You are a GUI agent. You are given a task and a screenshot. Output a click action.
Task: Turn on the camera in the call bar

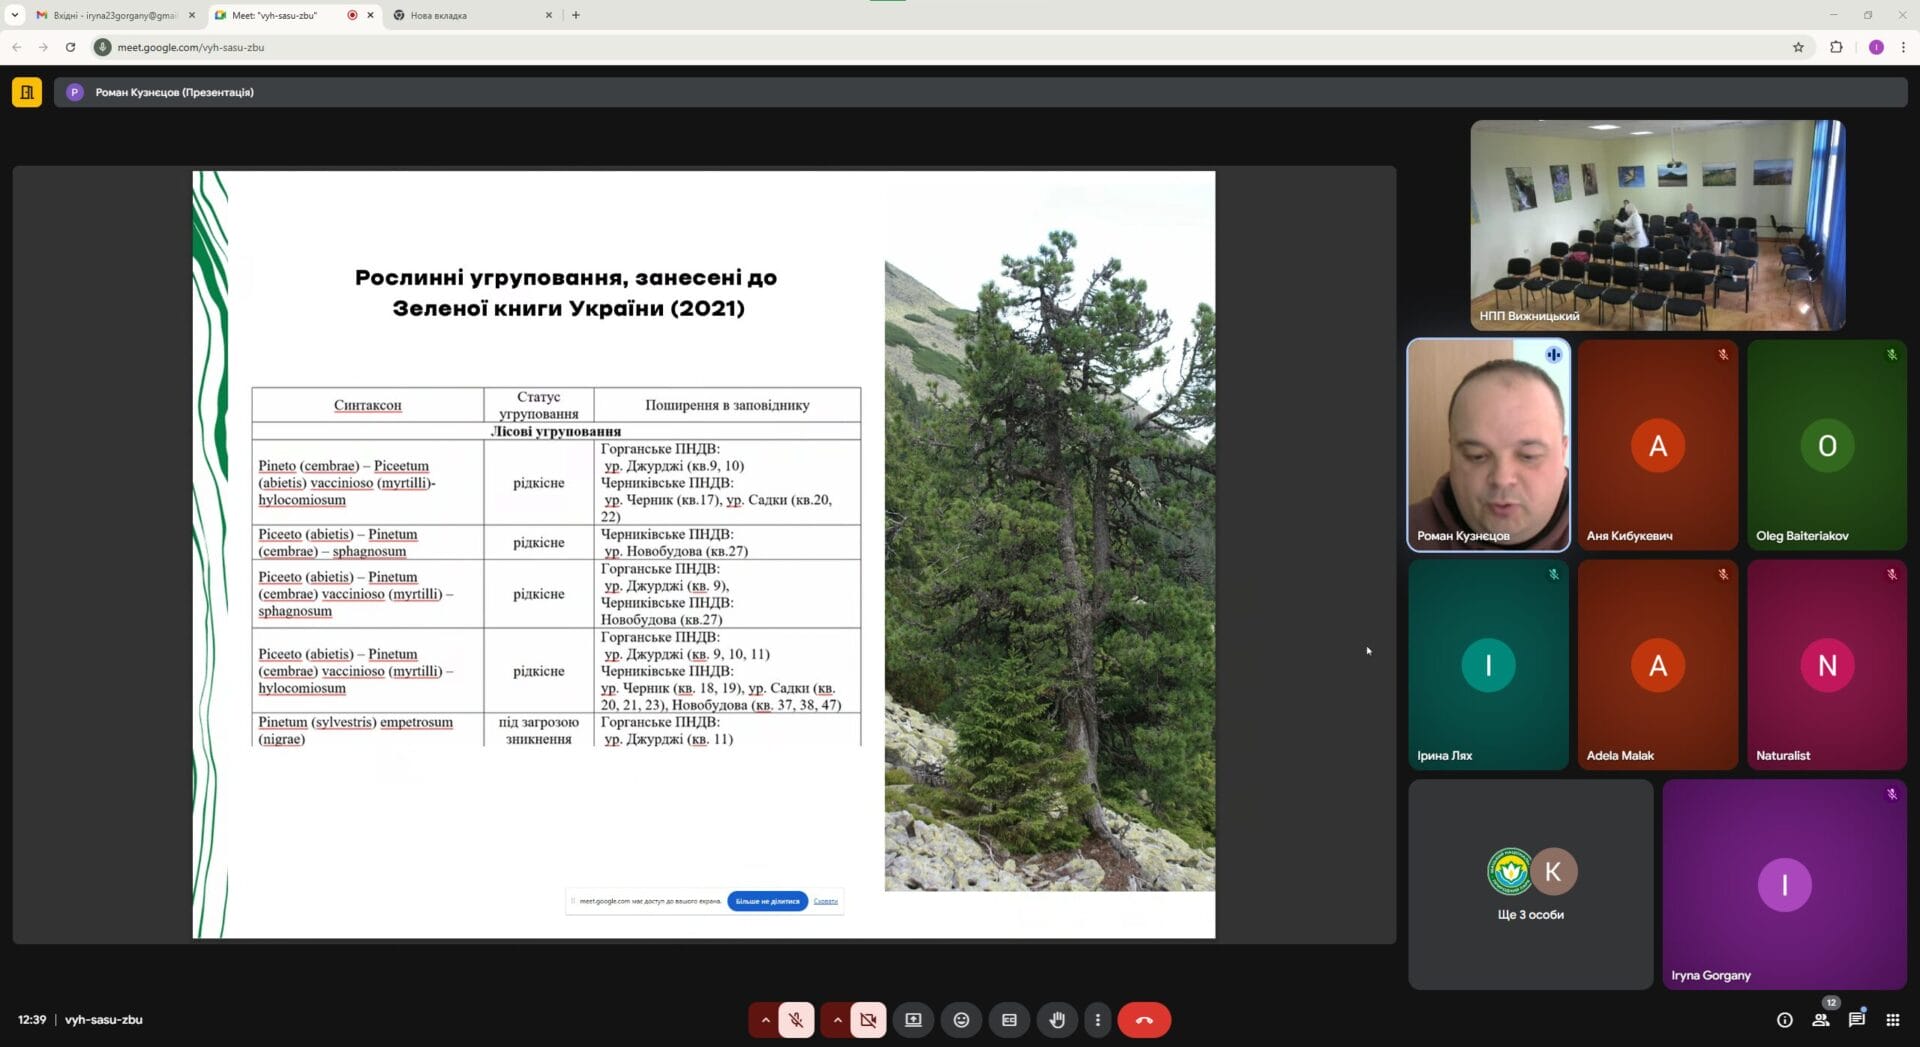coord(868,1020)
